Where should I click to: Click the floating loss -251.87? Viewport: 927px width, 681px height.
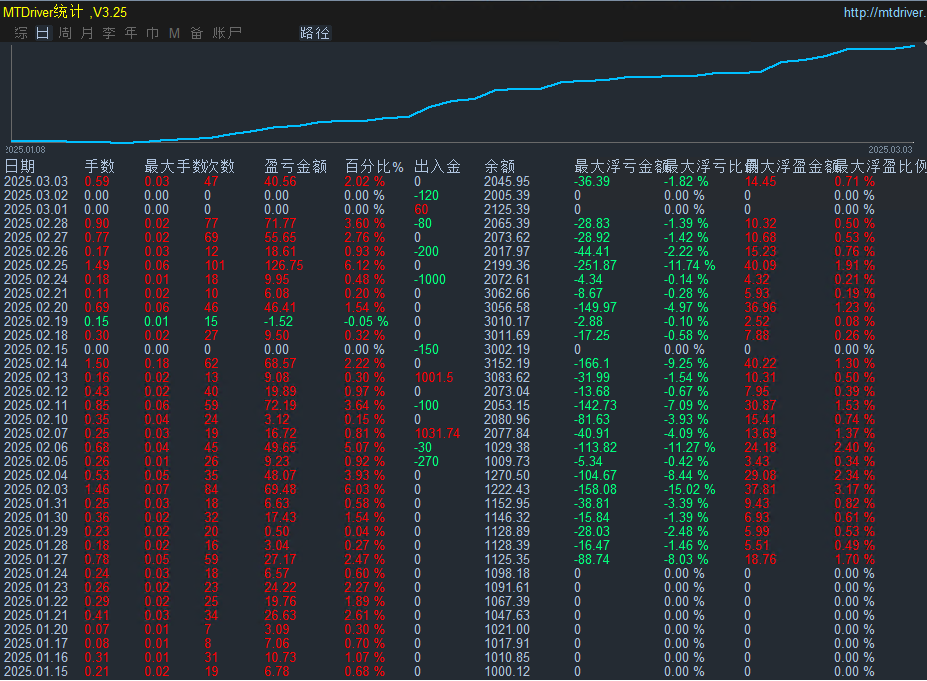(595, 265)
